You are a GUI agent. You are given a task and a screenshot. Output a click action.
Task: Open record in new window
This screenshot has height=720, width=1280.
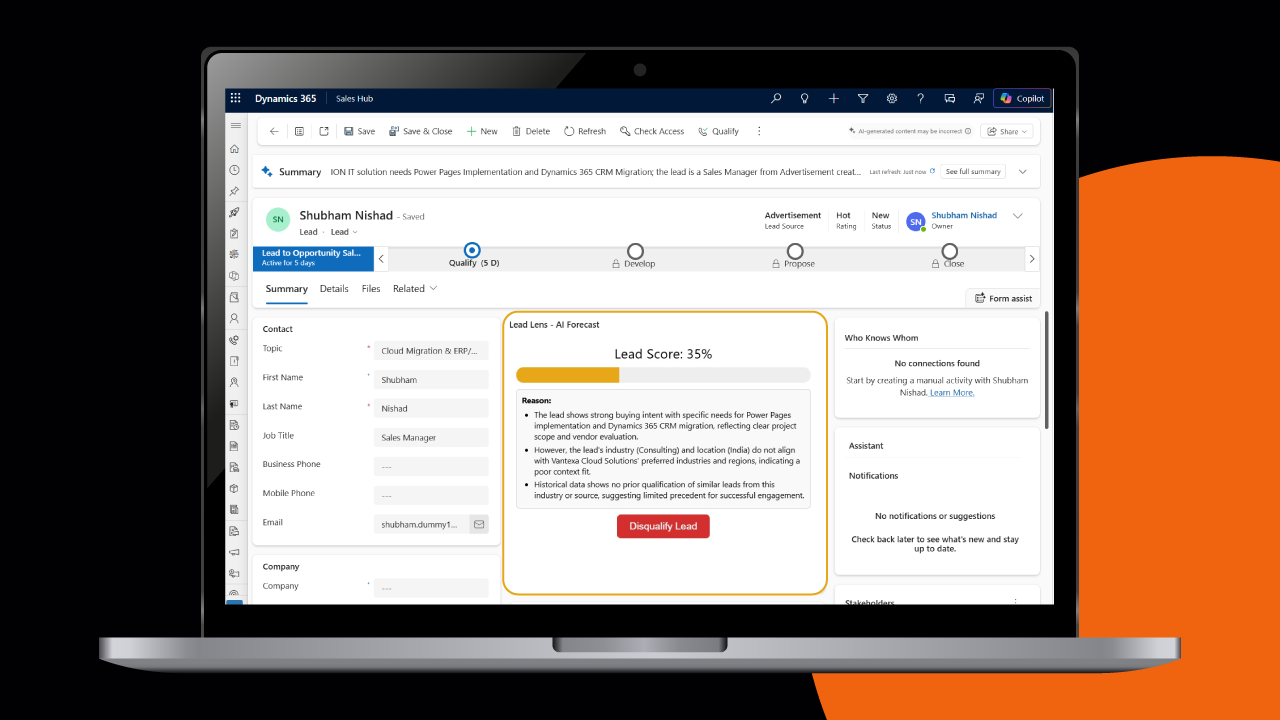[x=324, y=131]
